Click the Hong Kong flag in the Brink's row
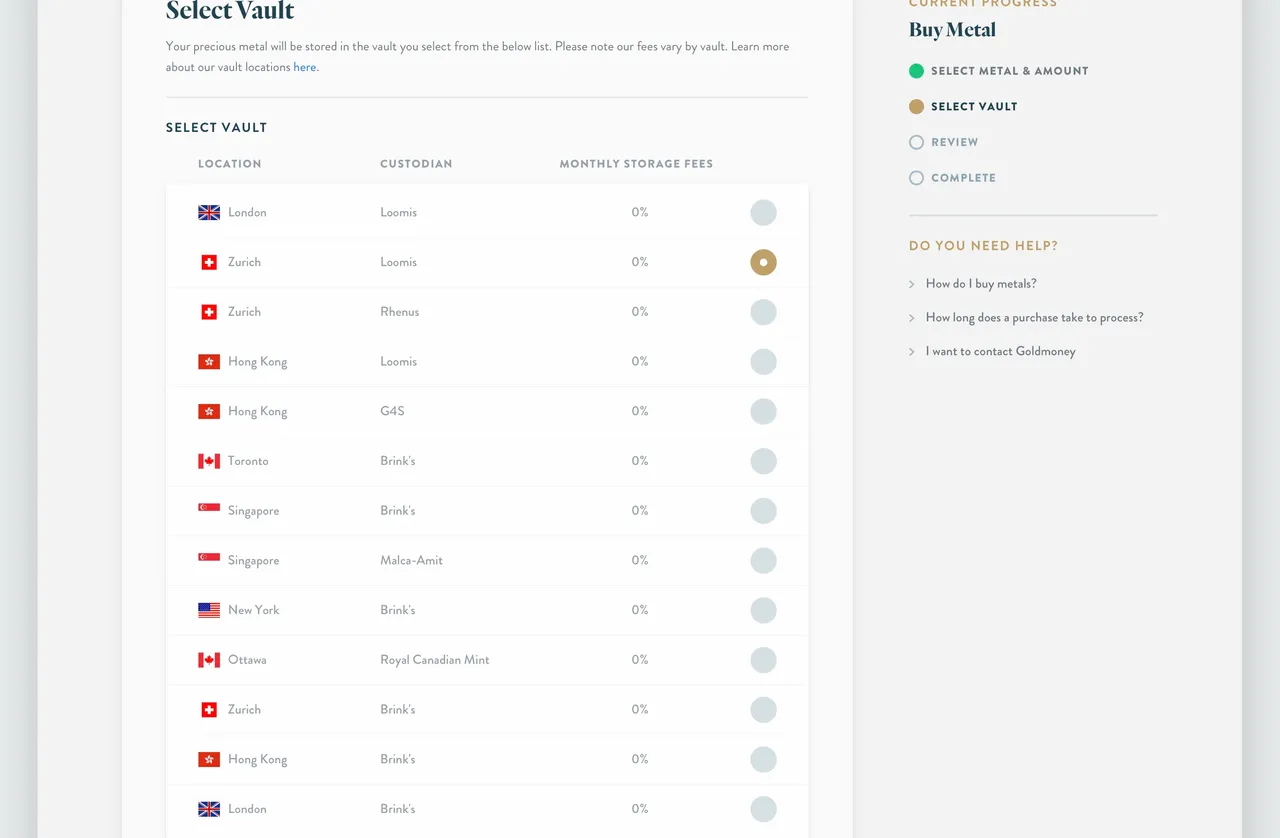Viewport: 1280px width, 838px height. pos(209,759)
